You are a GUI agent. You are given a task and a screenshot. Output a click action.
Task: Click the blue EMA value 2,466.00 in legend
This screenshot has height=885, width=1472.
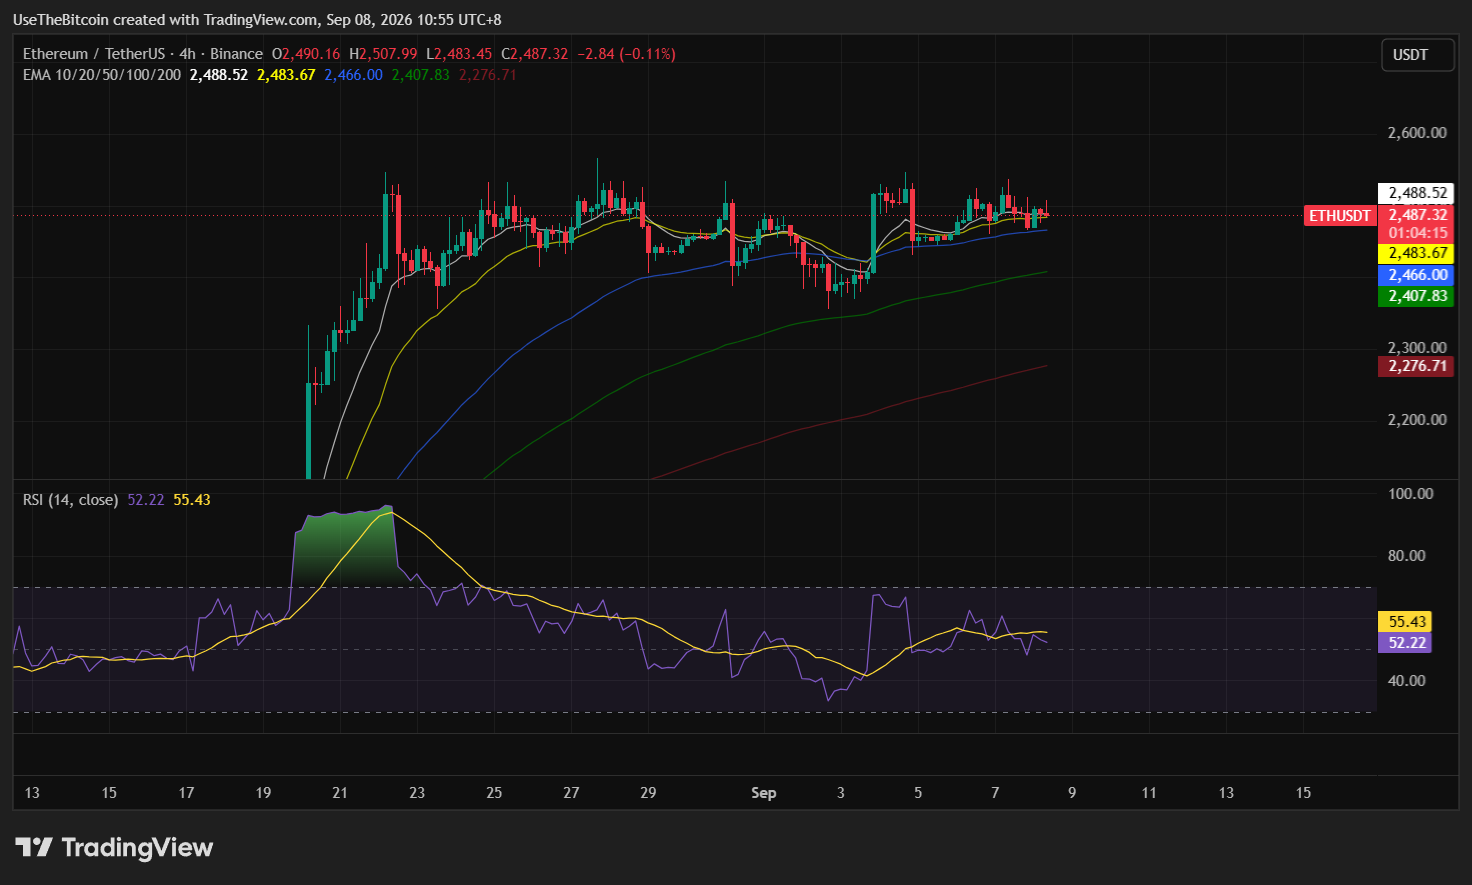tap(353, 75)
